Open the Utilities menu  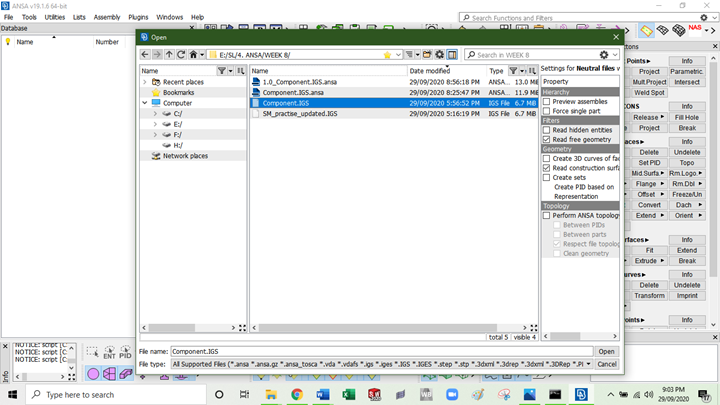[x=55, y=17]
